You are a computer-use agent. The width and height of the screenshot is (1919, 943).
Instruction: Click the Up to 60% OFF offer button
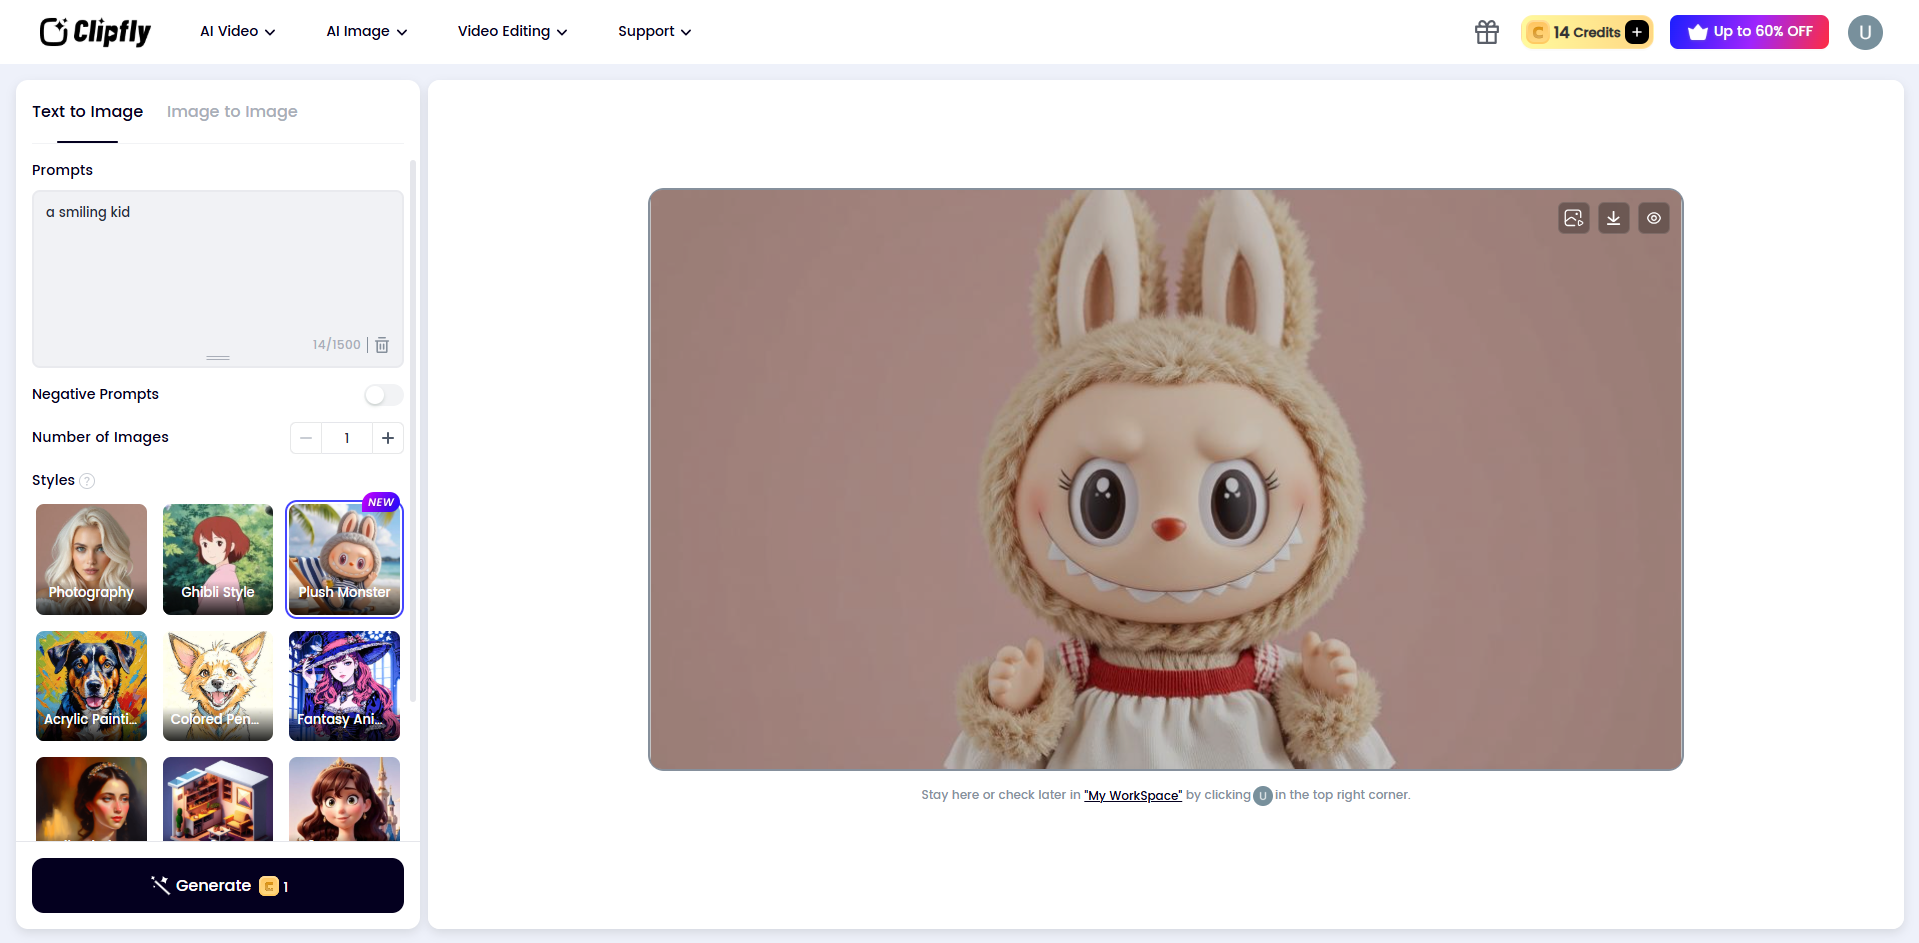coord(1748,32)
